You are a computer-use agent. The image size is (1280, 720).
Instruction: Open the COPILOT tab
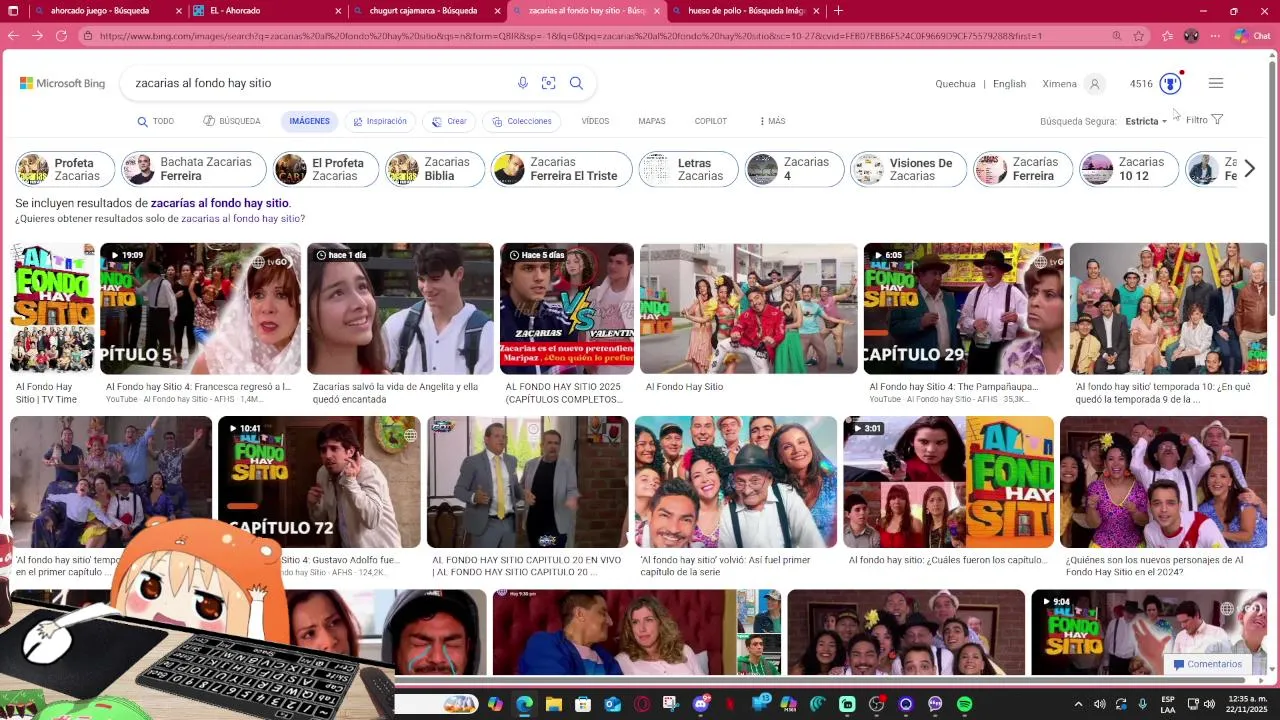(711, 121)
